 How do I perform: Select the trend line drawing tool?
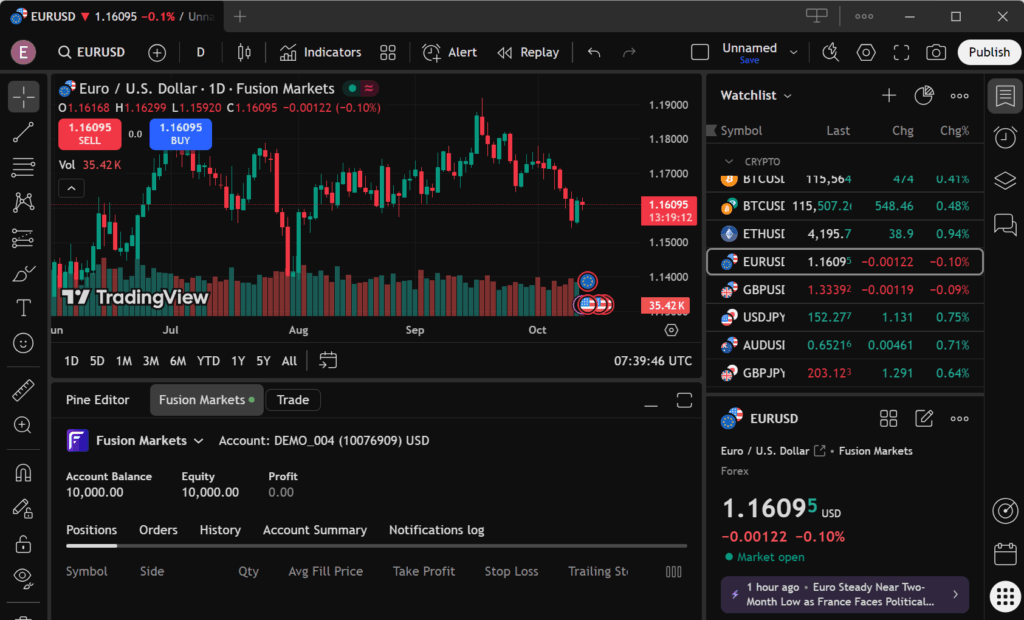point(24,132)
